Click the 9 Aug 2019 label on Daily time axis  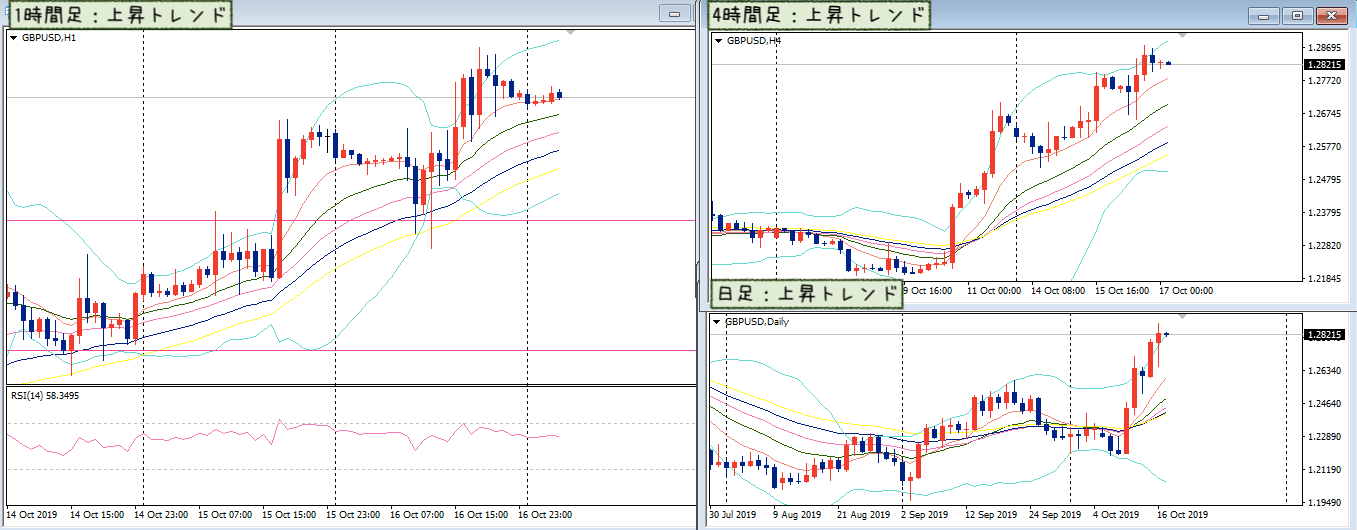tap(799, 515)
